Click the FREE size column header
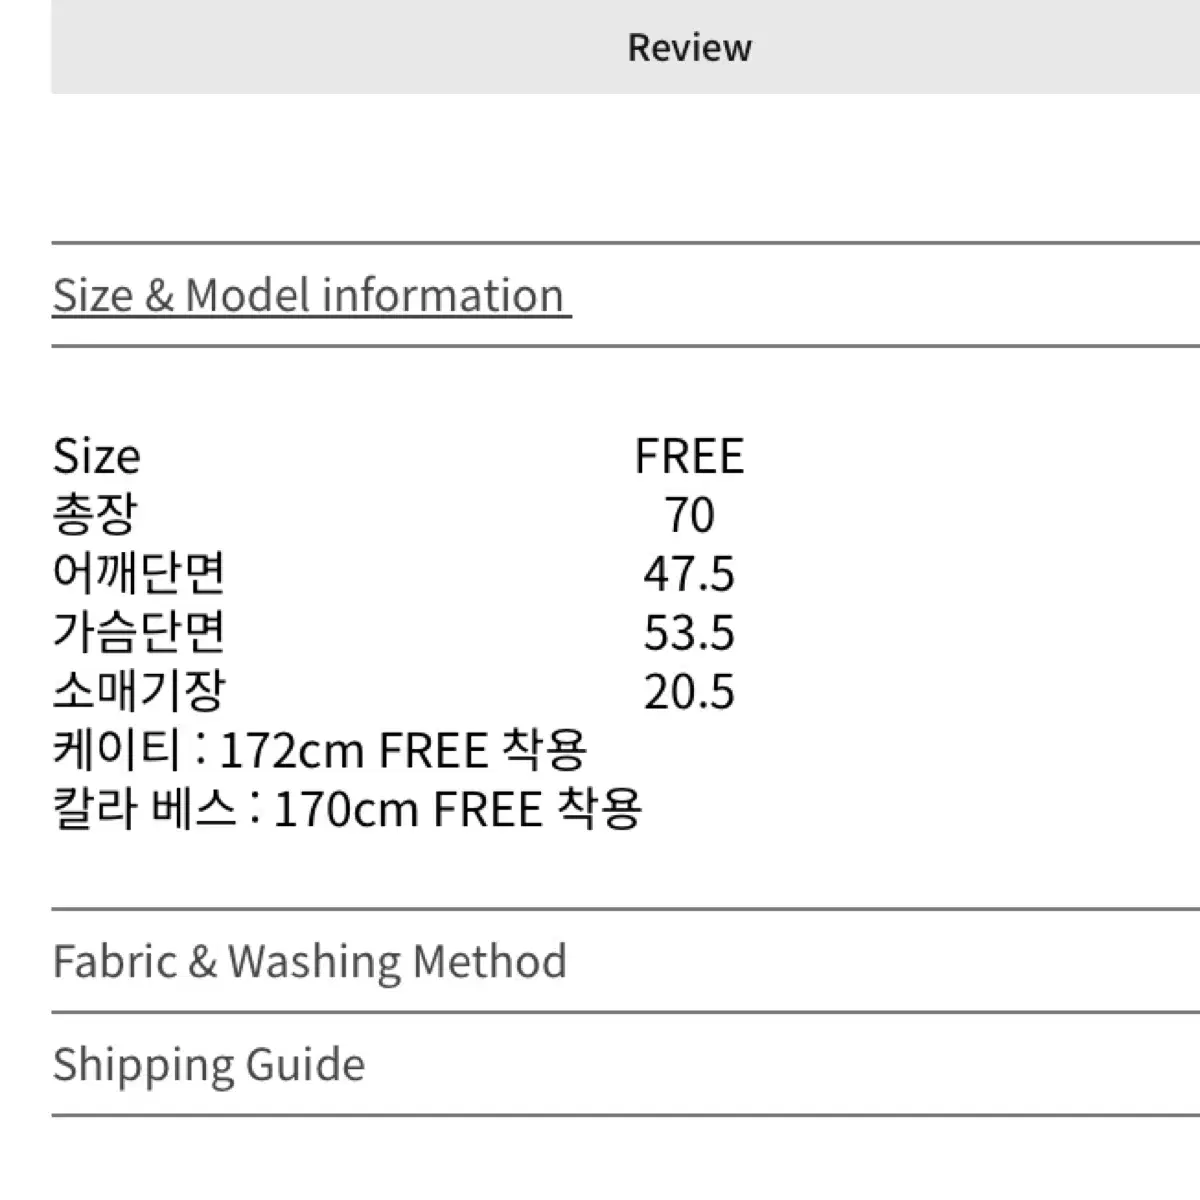This screenshot has height=1200, width=1200. tap(689, 456)
